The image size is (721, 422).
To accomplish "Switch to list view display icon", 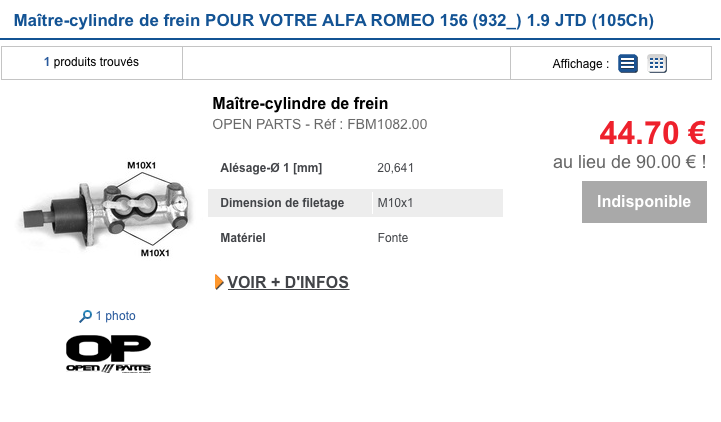I will click(x=628, y=63).
